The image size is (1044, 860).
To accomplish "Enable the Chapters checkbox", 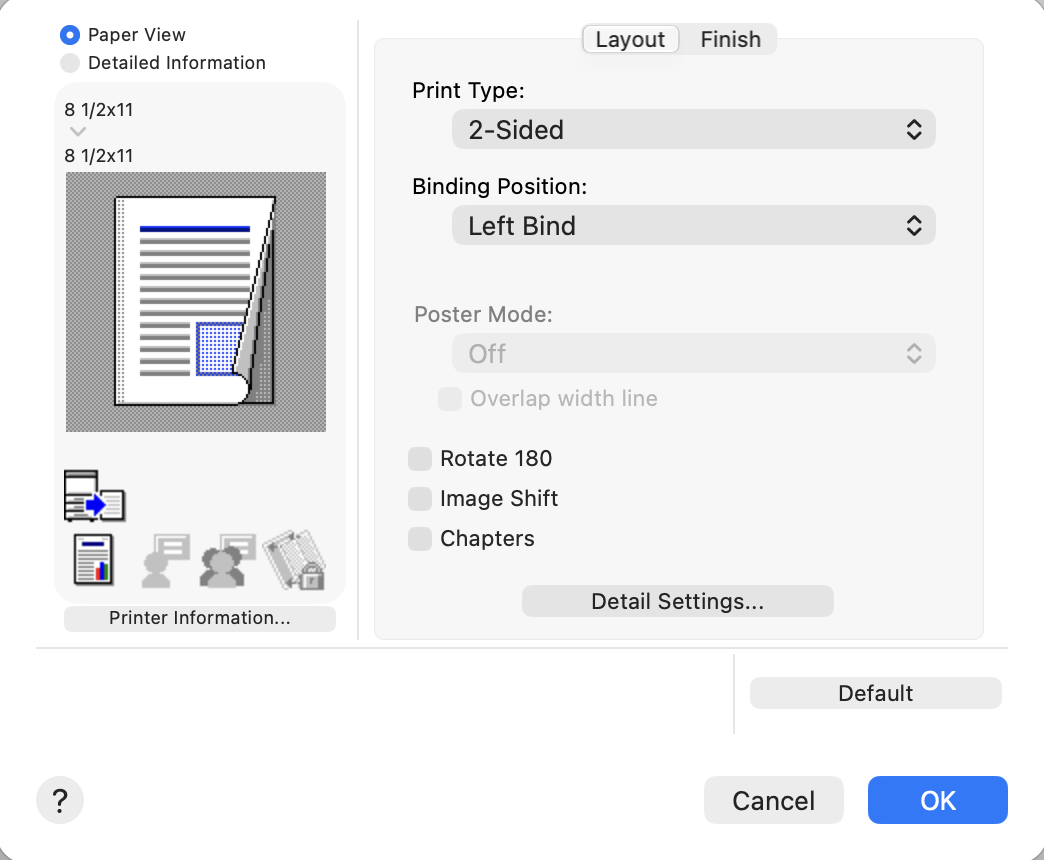I will pos(420,538).
